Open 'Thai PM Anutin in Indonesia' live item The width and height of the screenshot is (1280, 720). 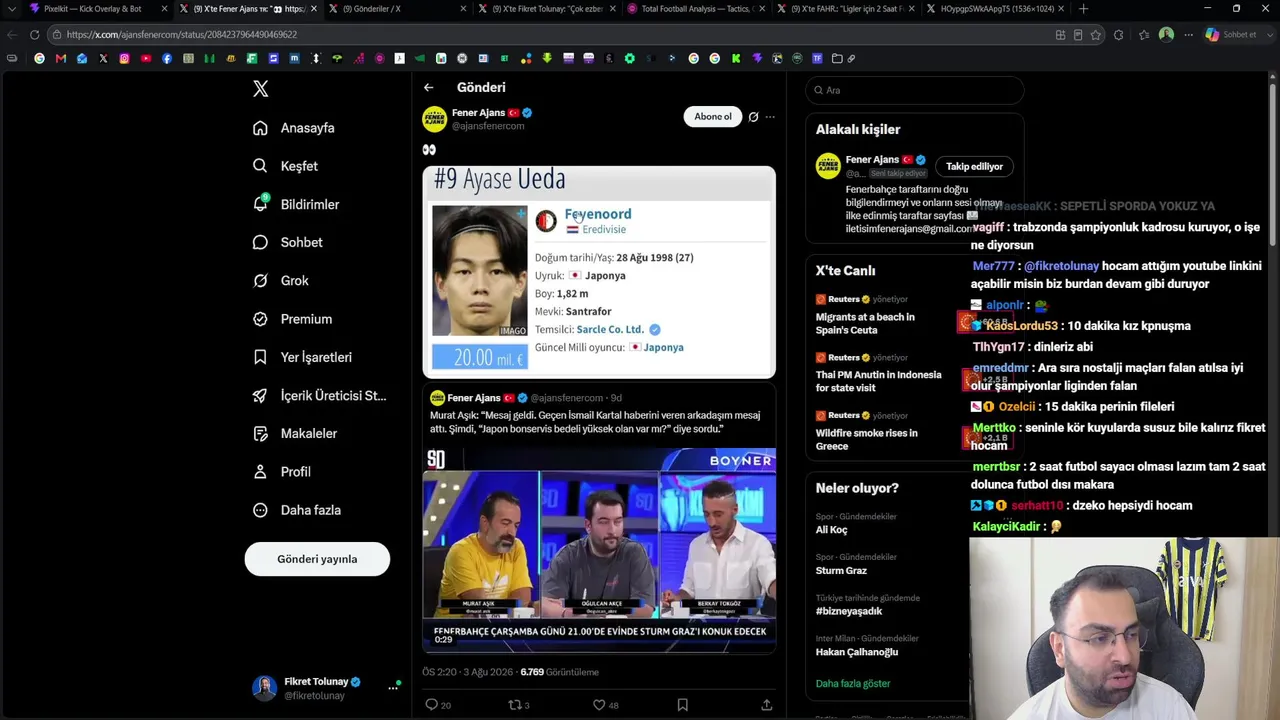coord(878,381)
